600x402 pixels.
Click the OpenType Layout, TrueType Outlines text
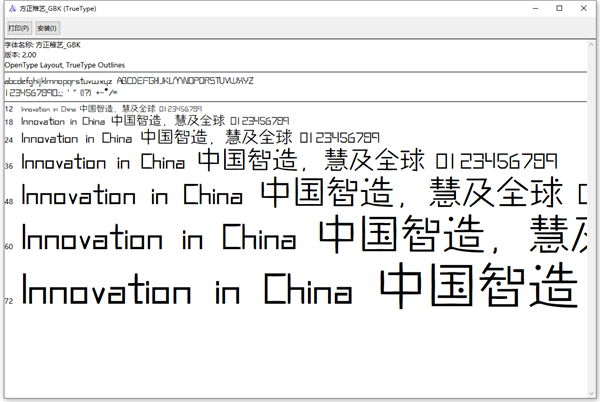click(x=65, y=65)
